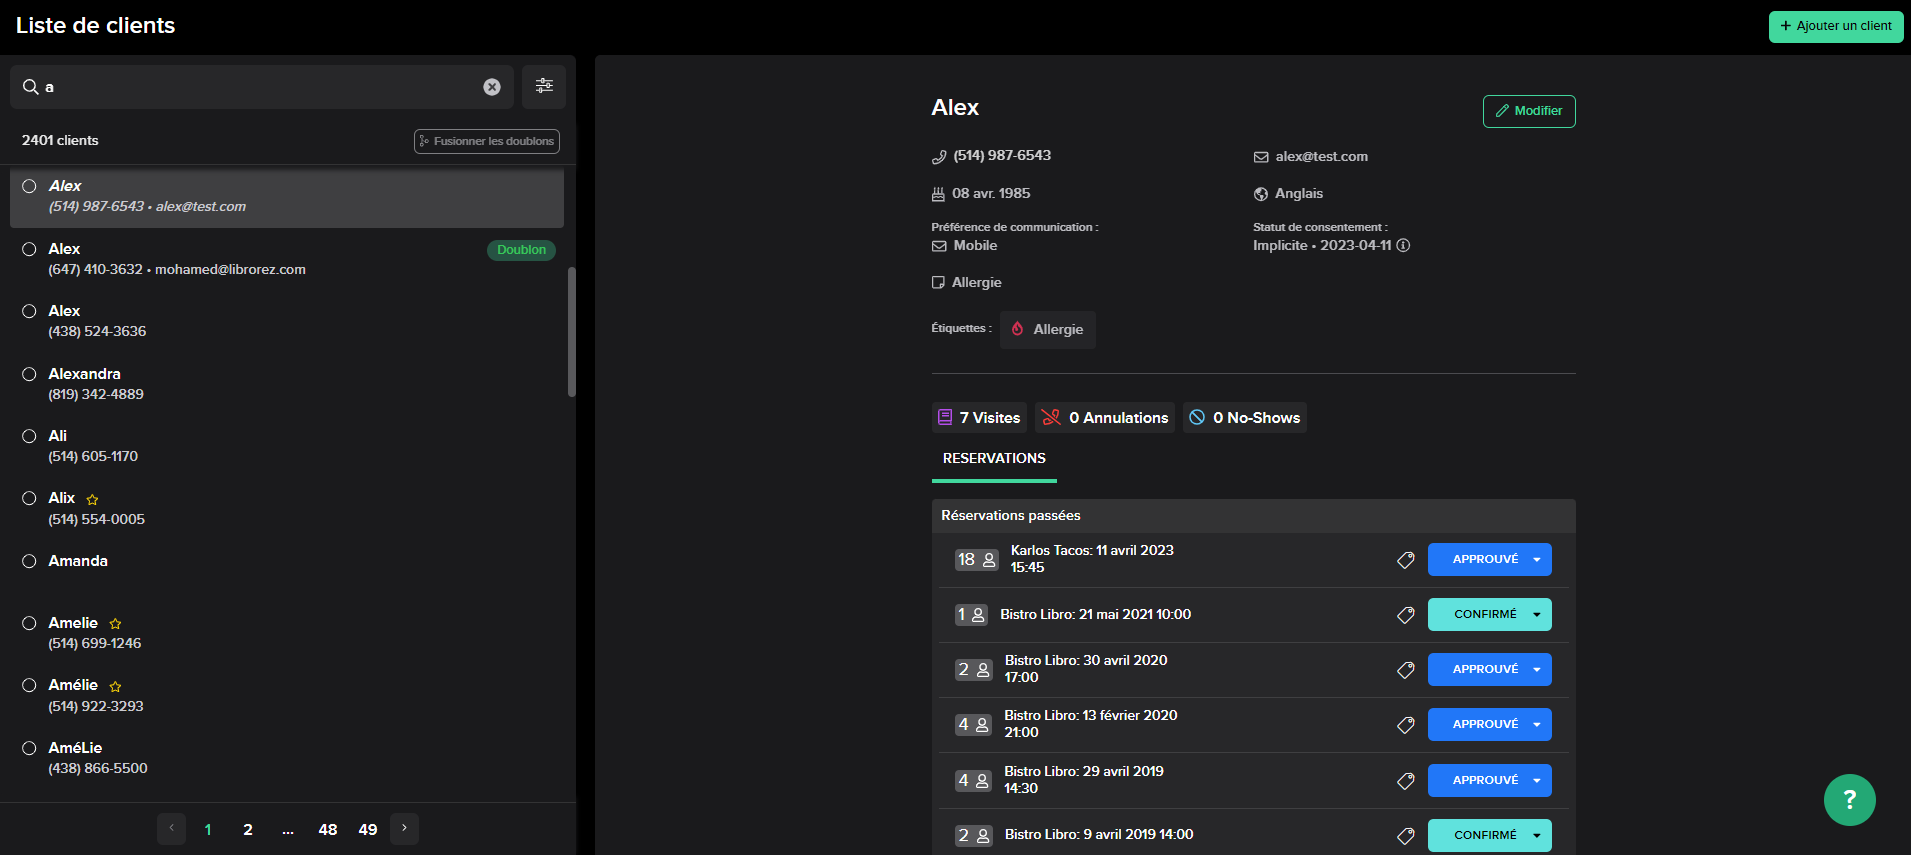Expand Approuvé dropdown for 30 avril 2020
The height and width of the screenshot is (855, 1911).
(x=1537, y=670)
